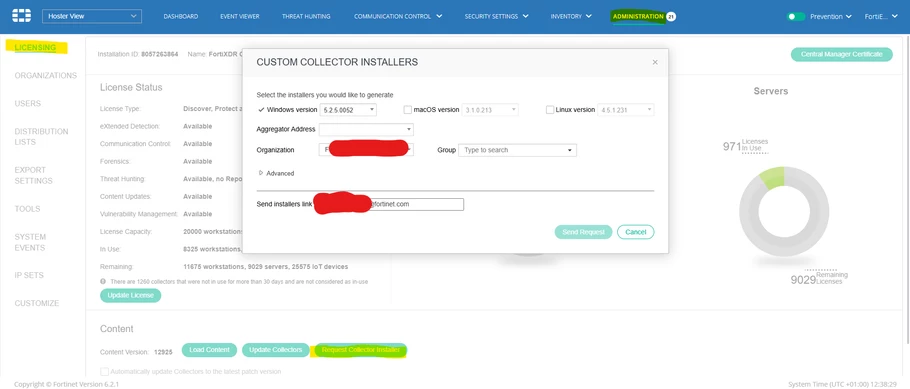Open the Communication Control menu
This screenshot has width=910, height=389.
tap(398, 16)
